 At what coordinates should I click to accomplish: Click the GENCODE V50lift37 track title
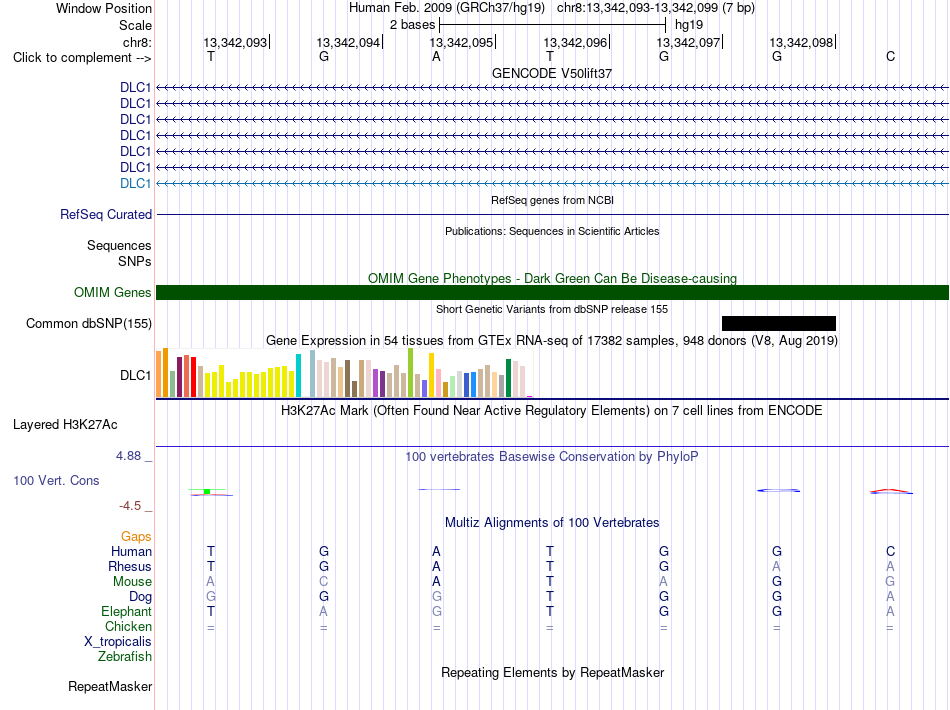(x=552, y=73)
